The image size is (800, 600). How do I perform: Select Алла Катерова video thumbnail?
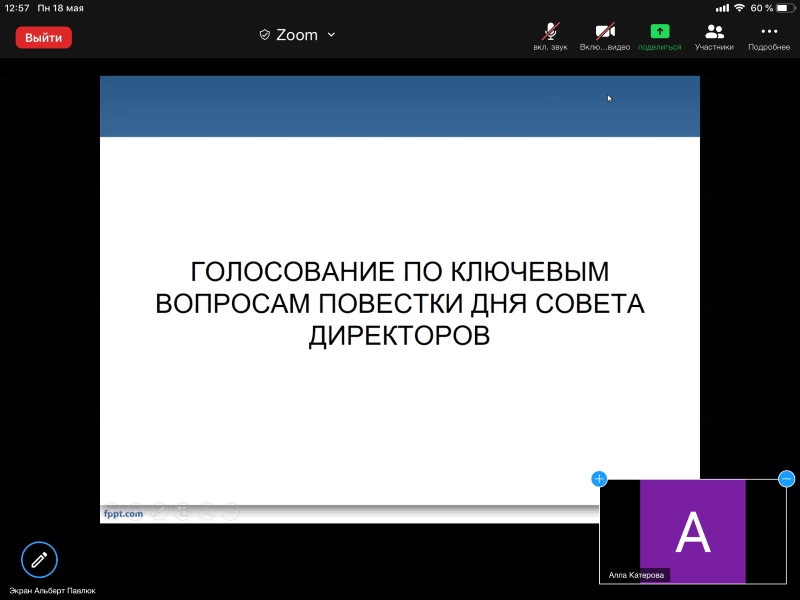point(693,531)
